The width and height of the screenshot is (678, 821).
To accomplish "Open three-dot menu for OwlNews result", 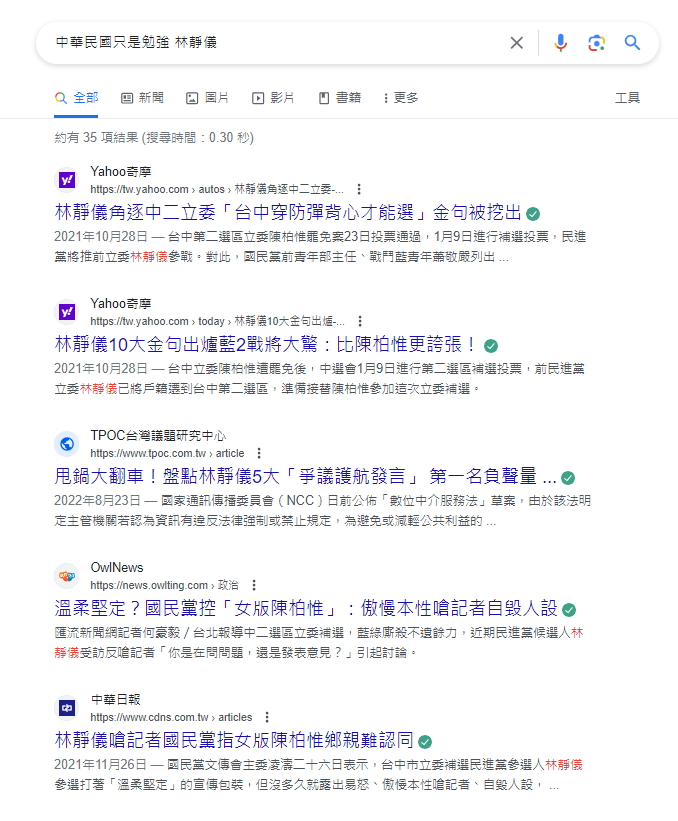I will tap(254, 585).
